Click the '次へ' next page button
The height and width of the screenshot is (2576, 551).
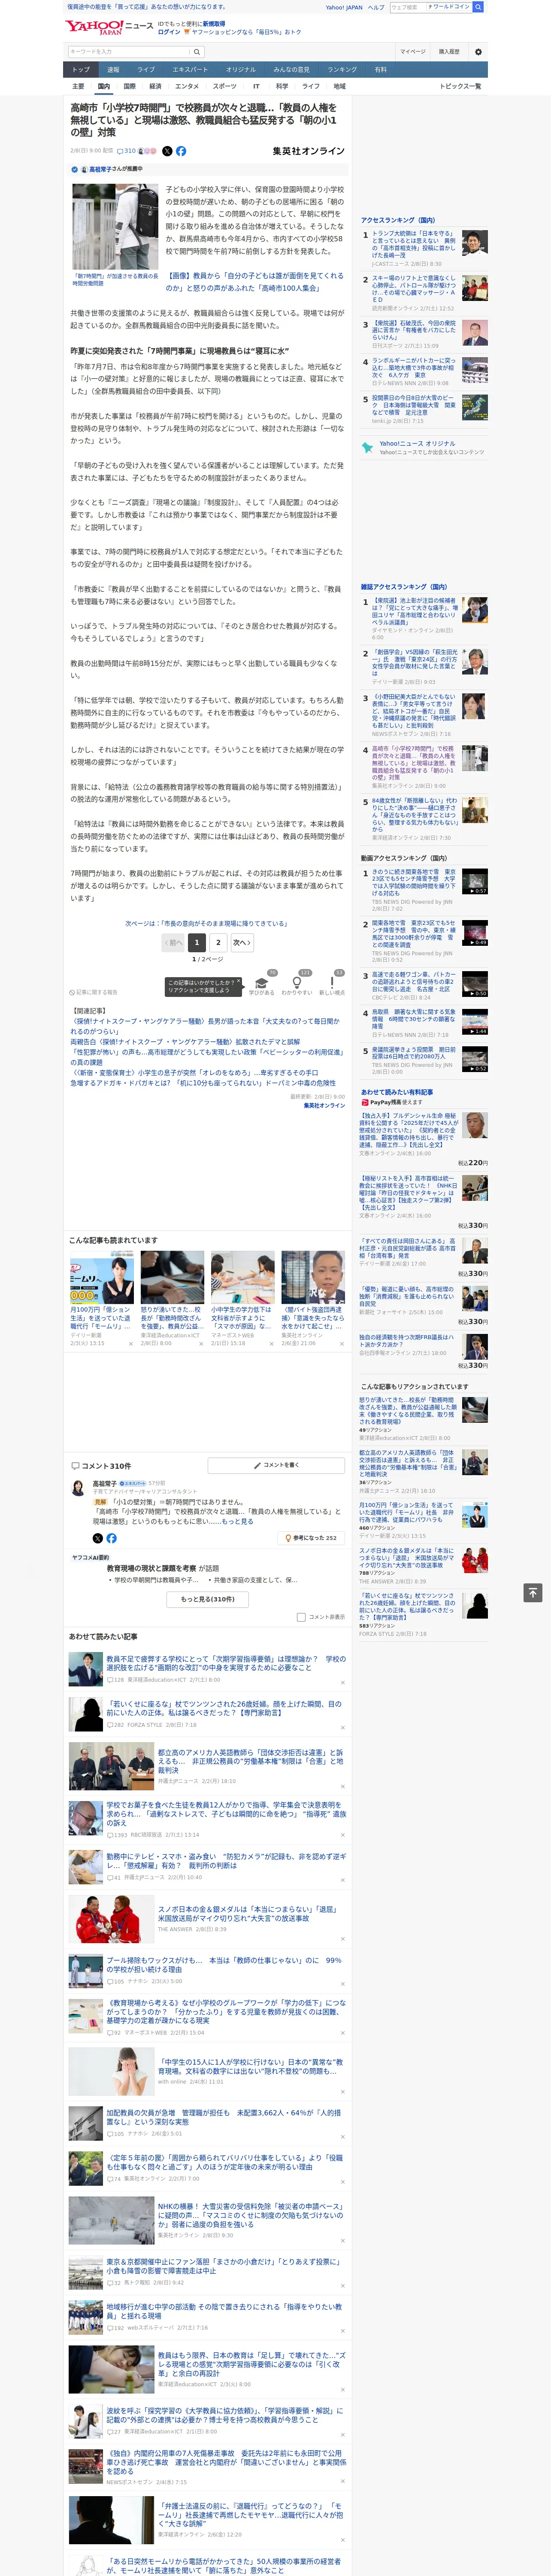coord(242,942)
